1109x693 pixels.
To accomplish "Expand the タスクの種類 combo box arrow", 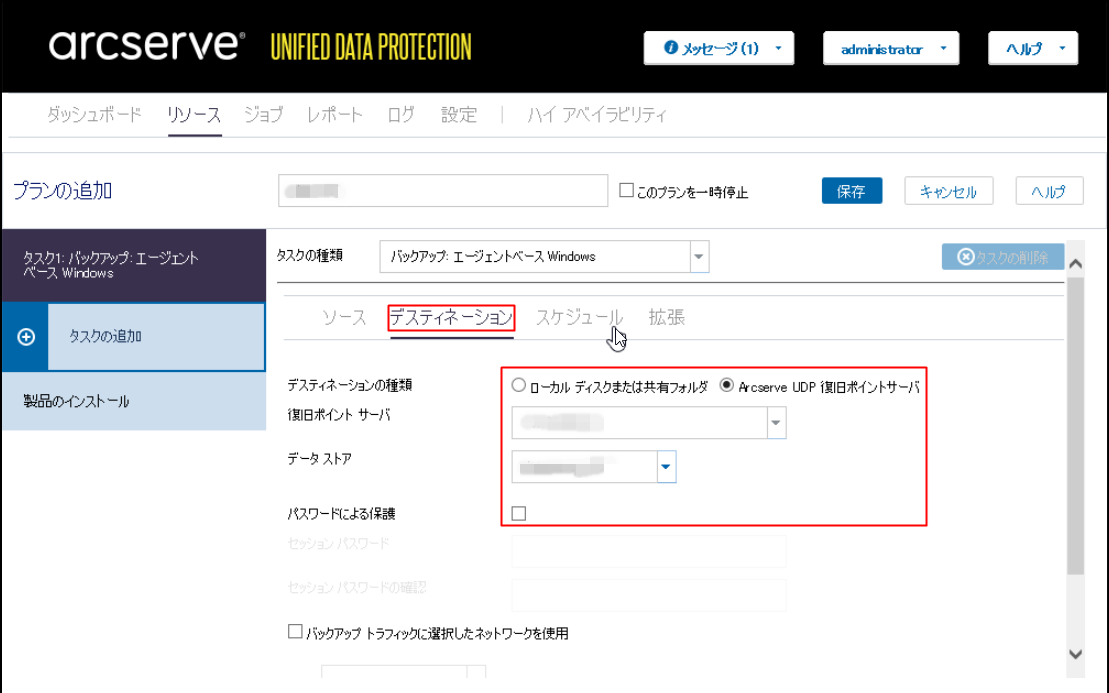I will [x=699, y=257].
